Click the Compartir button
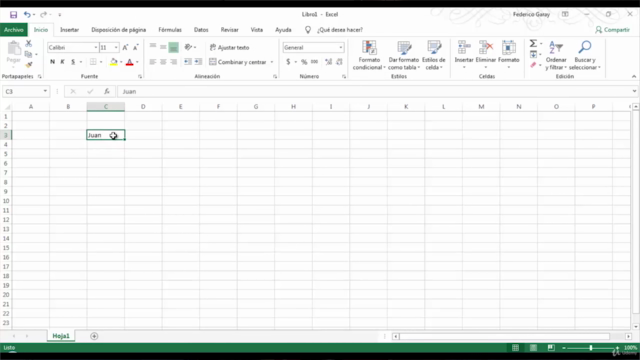The height and width of the screenshot is (360, 640). click(x=612, y=30)
